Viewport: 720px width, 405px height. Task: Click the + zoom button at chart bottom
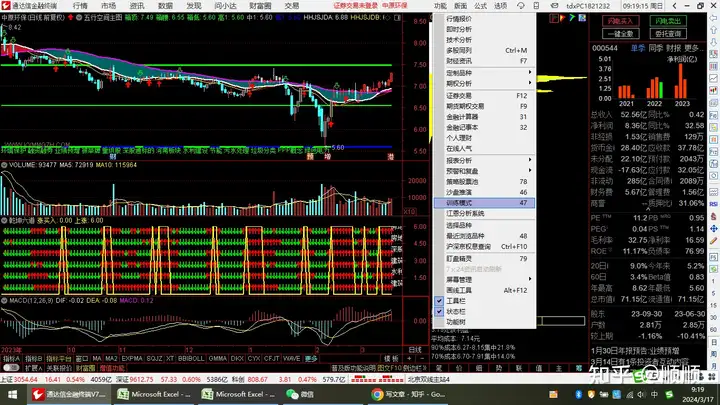click(409, 358)
